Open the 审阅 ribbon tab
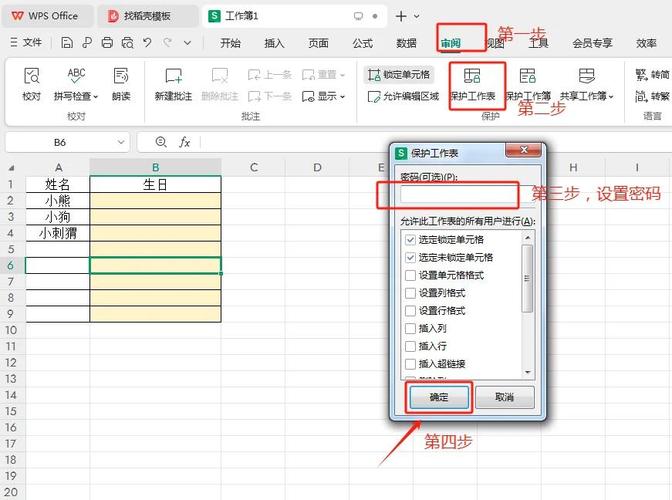672x500 pixels. click(451, 43)
